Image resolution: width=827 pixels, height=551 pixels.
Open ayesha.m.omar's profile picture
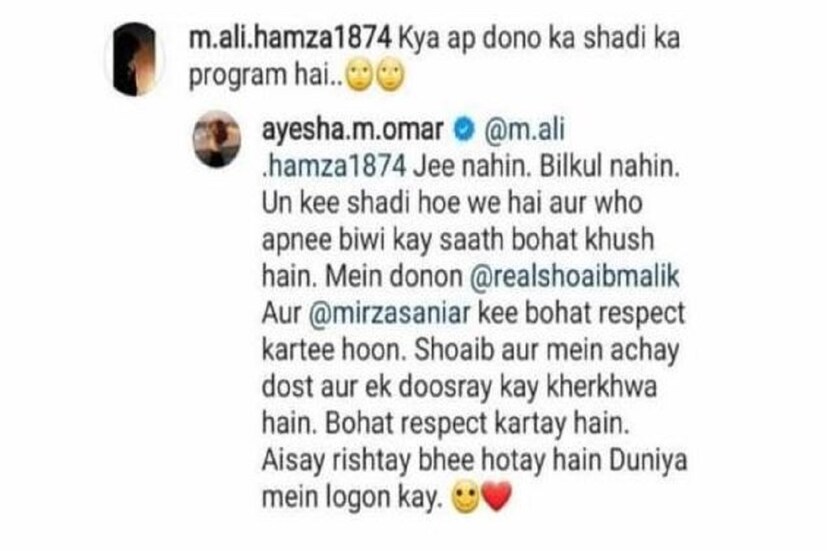pos(217,139)
